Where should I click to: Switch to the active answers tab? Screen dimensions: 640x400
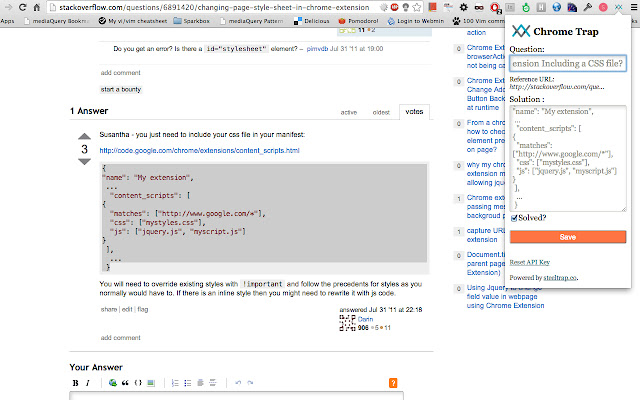(x=348, y=112)
